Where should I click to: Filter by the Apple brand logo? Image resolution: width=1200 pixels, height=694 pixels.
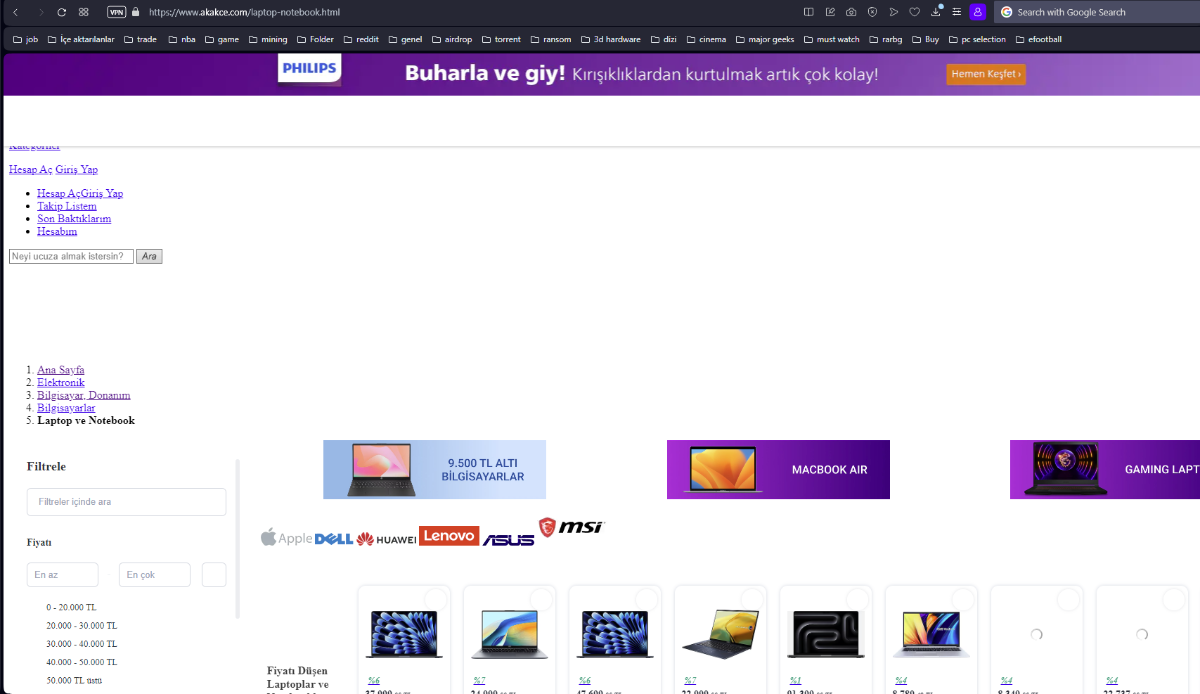pos(287,538)
